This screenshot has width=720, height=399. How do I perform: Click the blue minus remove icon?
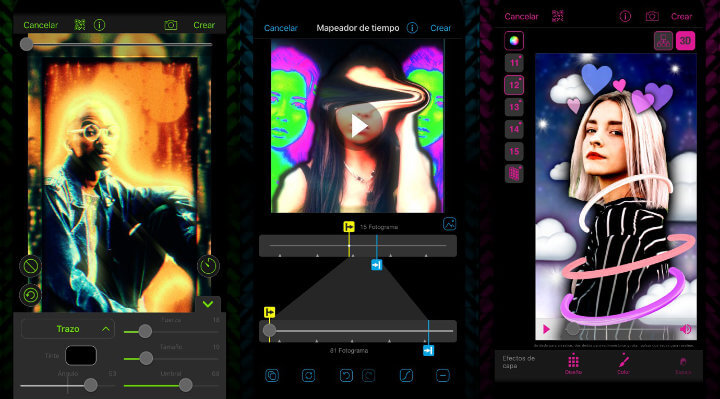[x=443, y=376]
